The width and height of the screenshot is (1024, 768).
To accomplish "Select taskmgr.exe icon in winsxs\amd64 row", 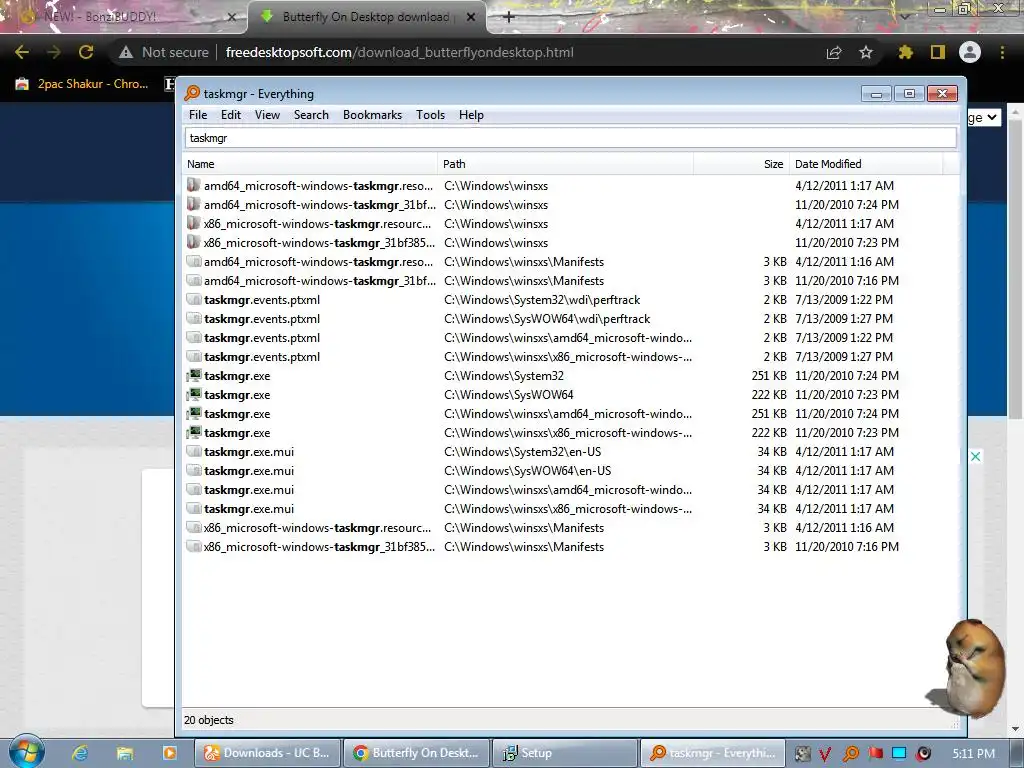I will (194, 413).
